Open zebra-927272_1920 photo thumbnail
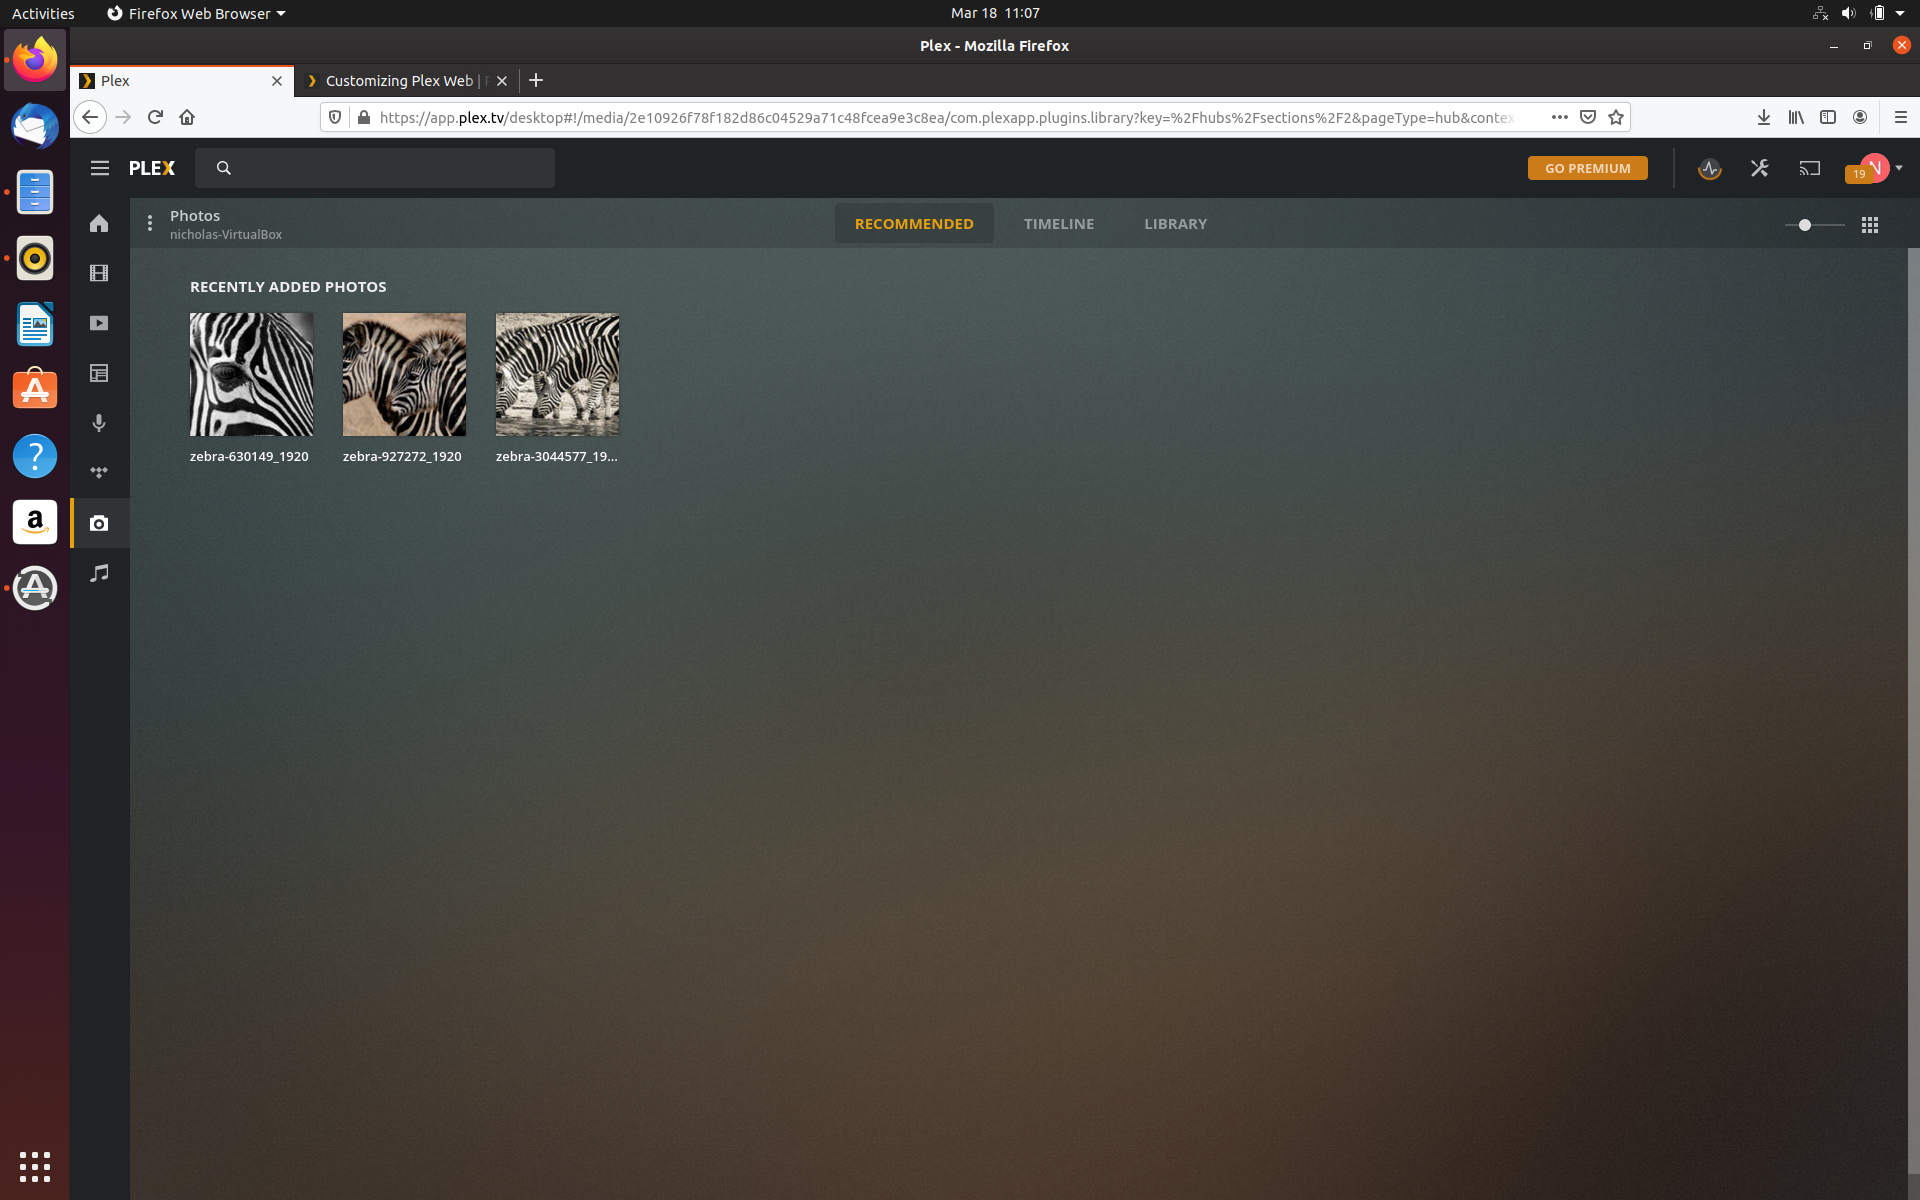1920x1200 pixels. click(404, 374)
